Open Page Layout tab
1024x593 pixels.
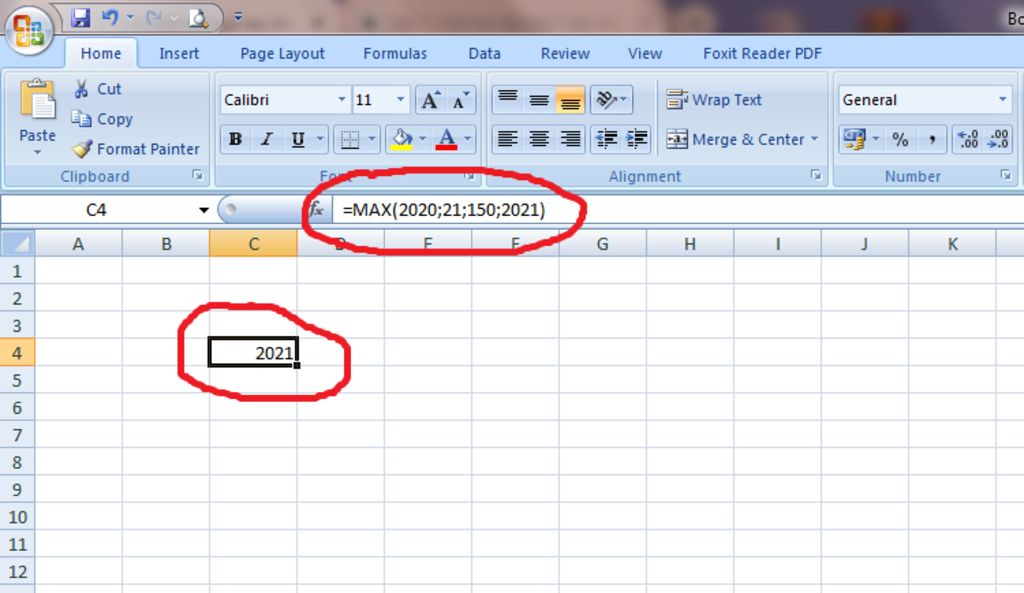pos(282,54)
